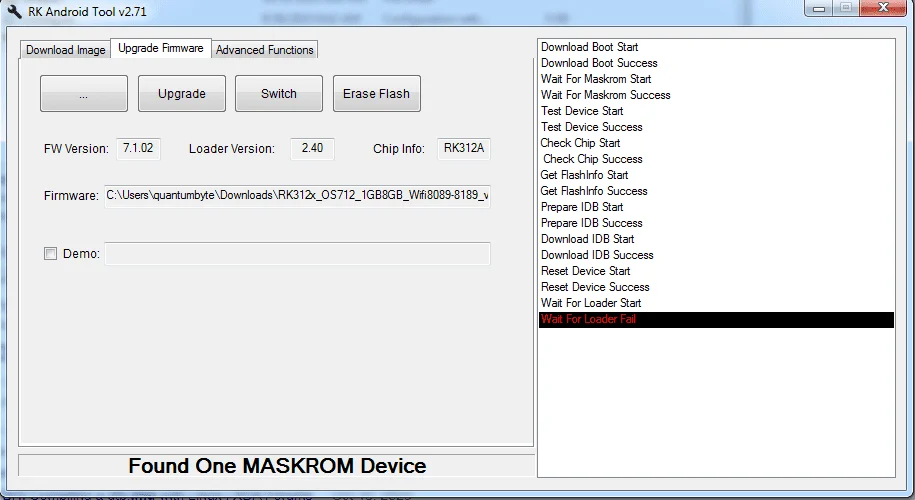Click the RK Android Tool wrench icon
Image resolution: width=915 pixels, height=500 pixels.
click(14, 12)
